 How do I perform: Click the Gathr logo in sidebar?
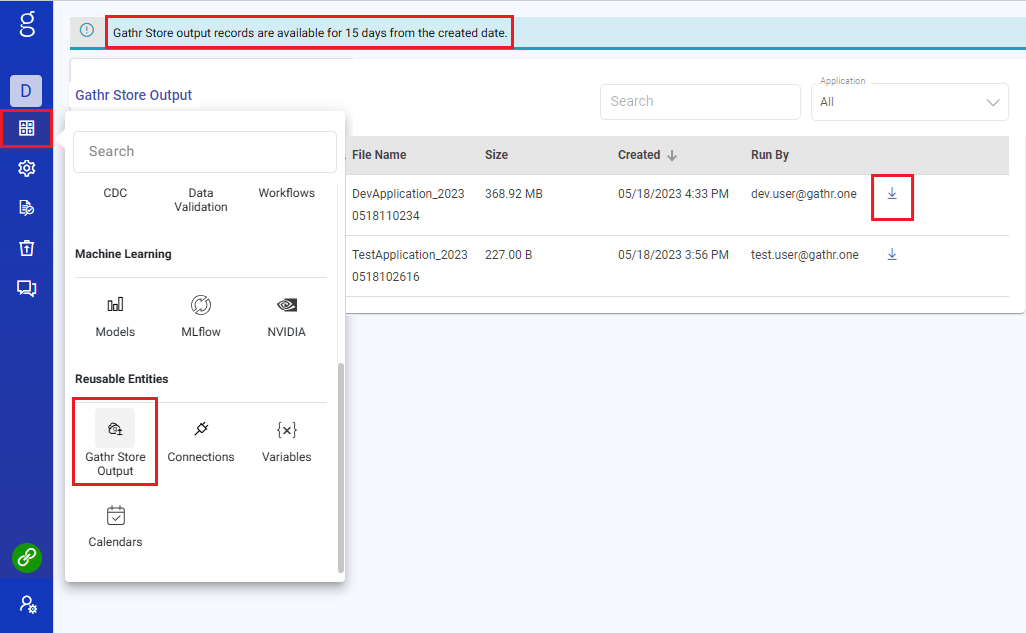click(x=27, y=24)
